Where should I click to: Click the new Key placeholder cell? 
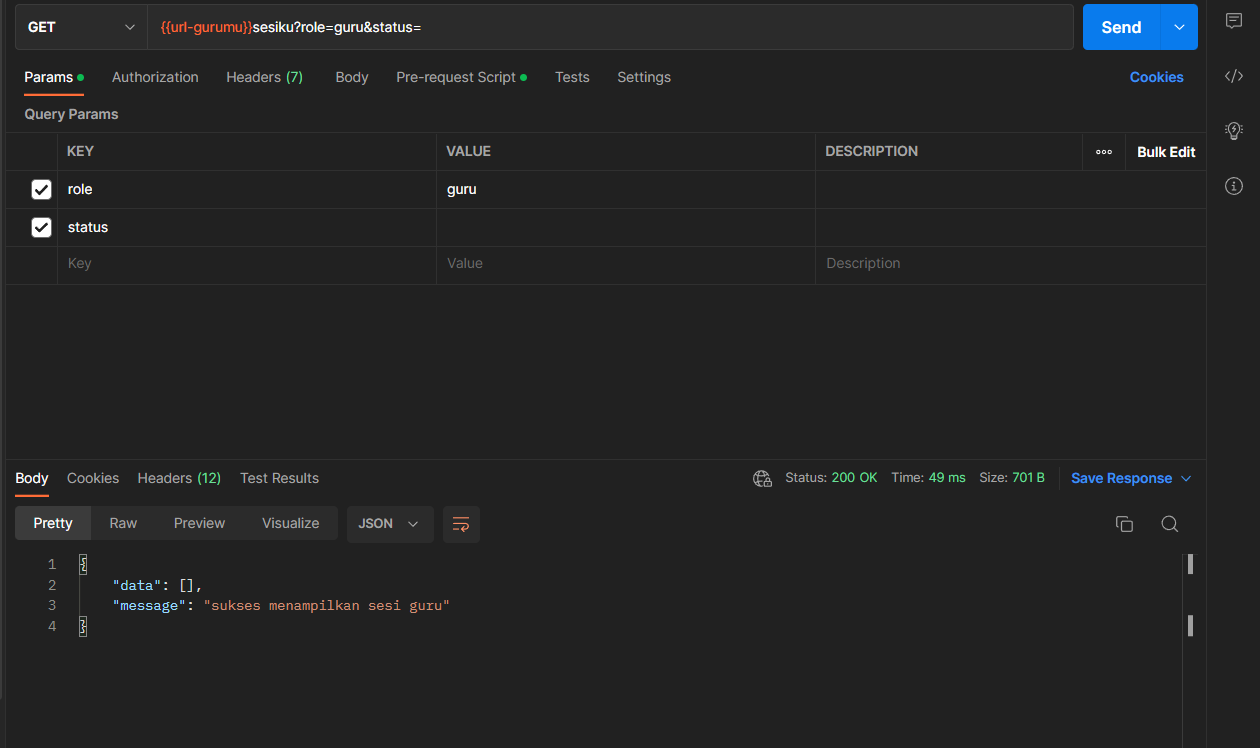(x=247, y=264)
